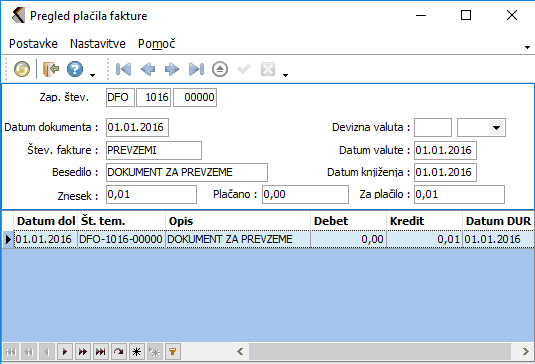
Task: Click the Debet column header
Action: 349,221
